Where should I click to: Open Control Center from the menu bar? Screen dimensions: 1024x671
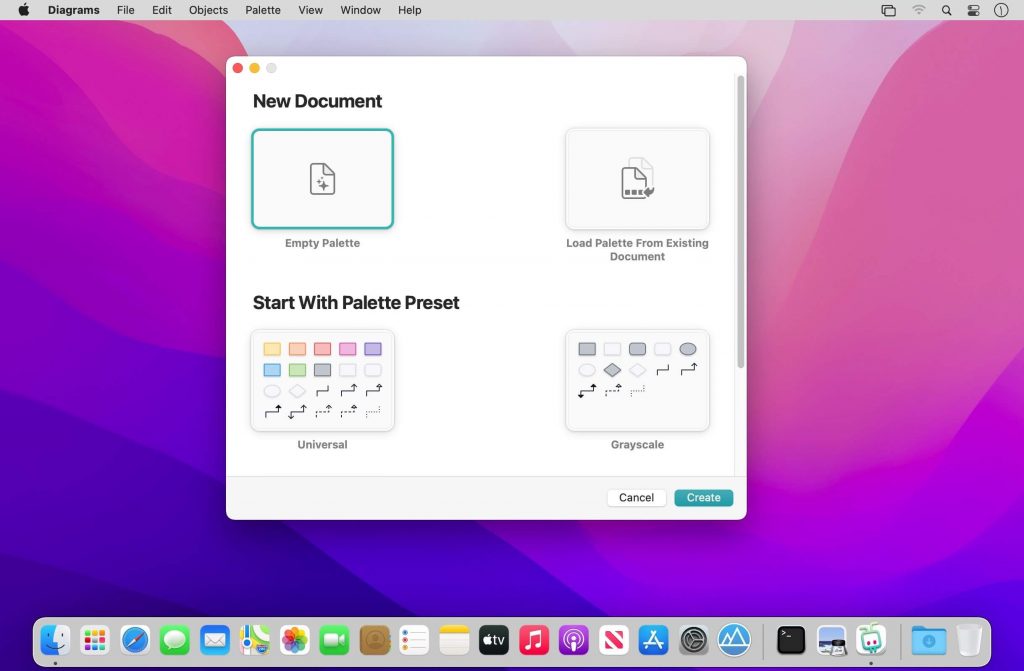click(x=974, y=10)
